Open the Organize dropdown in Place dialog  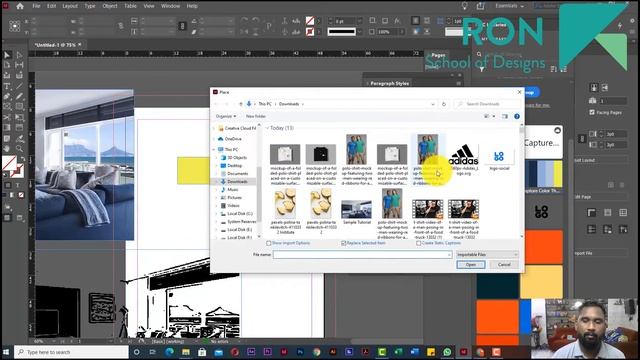pos(226,116)
